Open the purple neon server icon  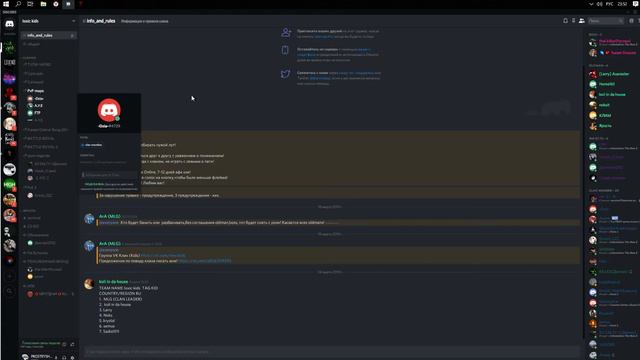click(9, 78)
